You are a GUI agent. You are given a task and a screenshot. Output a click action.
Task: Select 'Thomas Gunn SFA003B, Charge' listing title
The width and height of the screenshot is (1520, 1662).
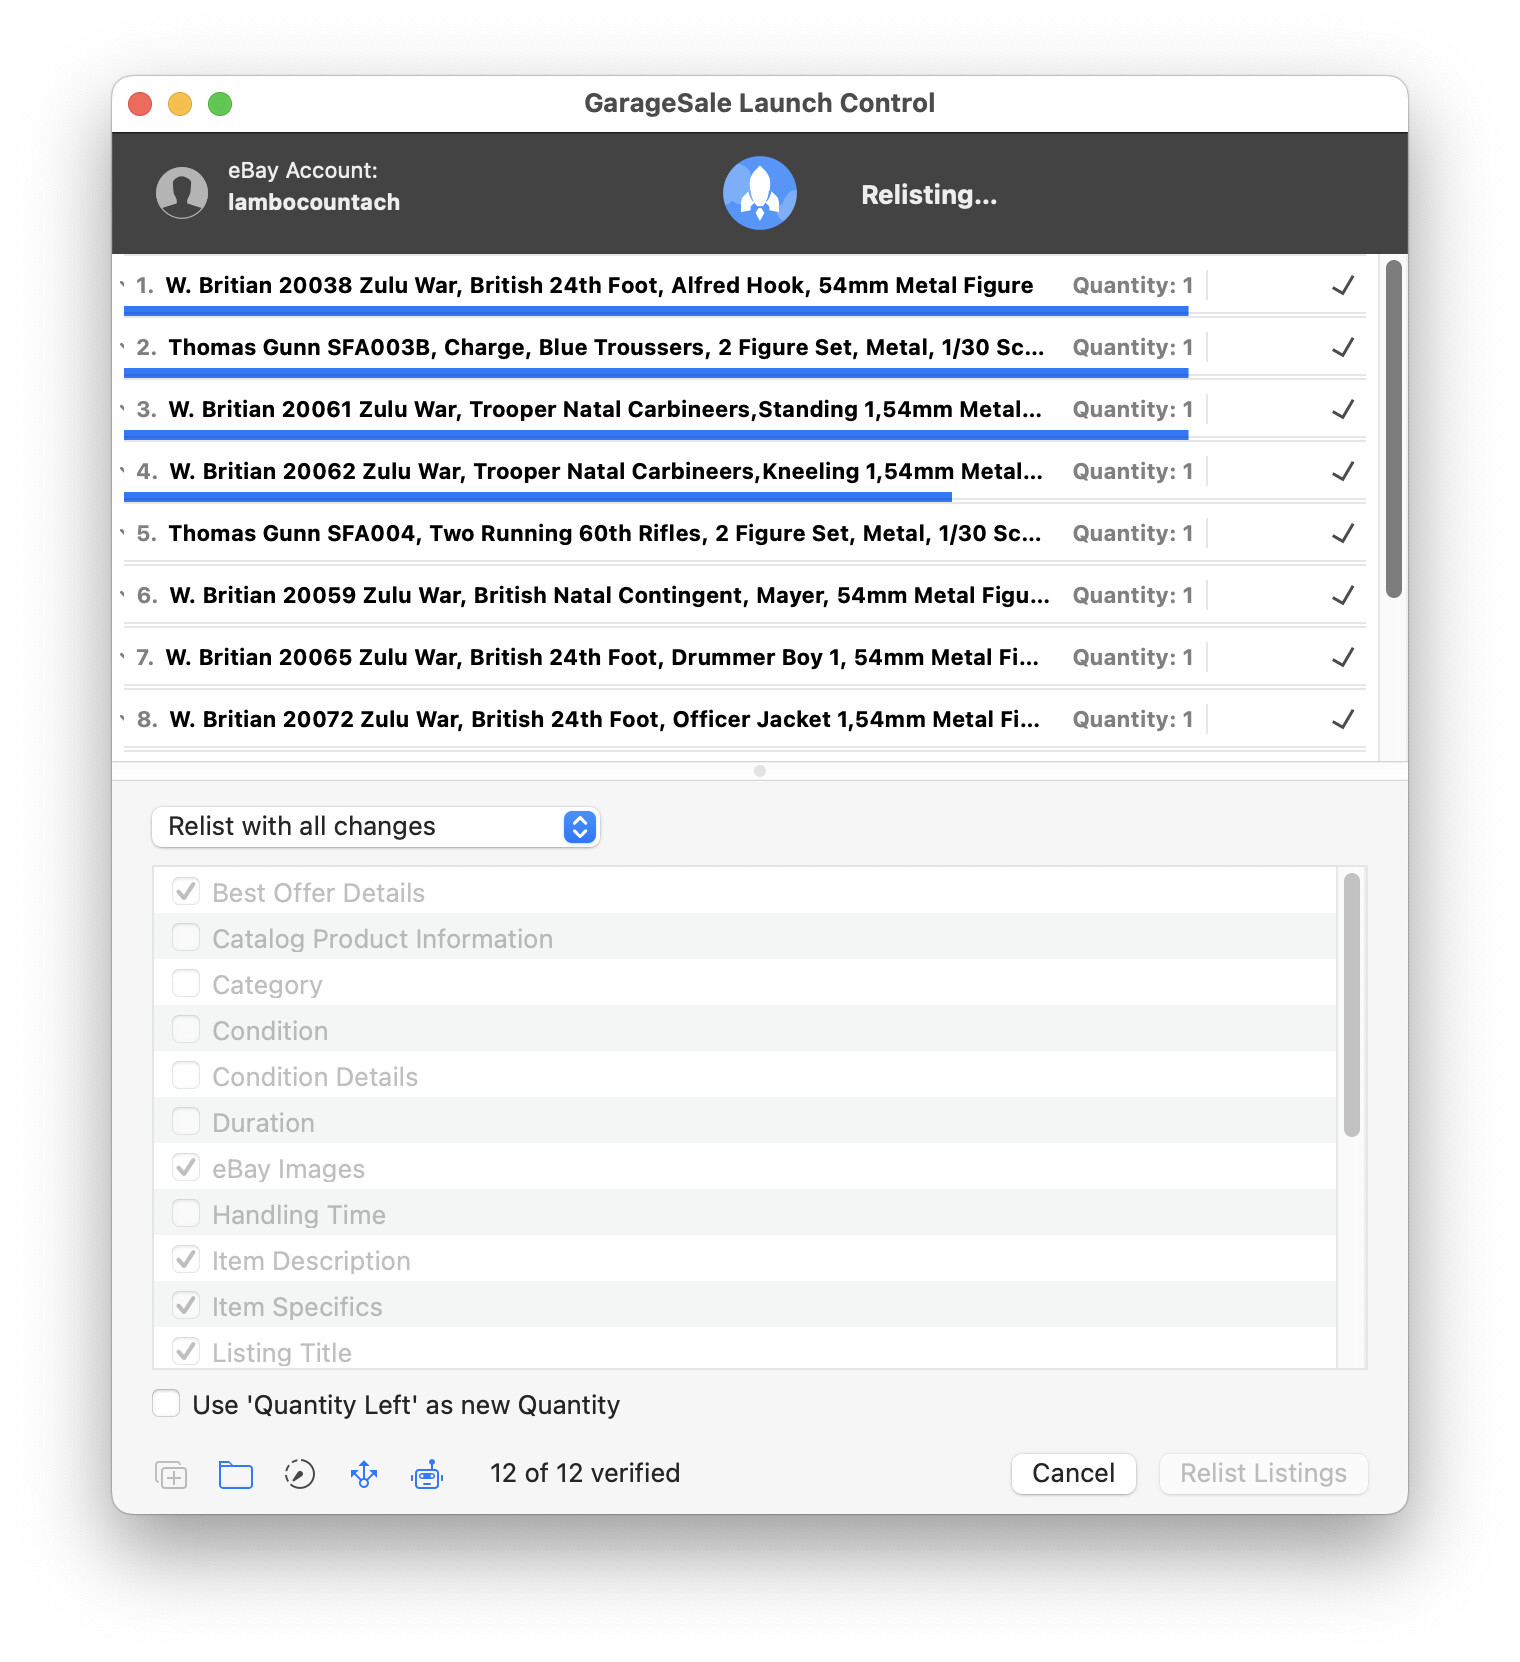(x=606, y=347)
